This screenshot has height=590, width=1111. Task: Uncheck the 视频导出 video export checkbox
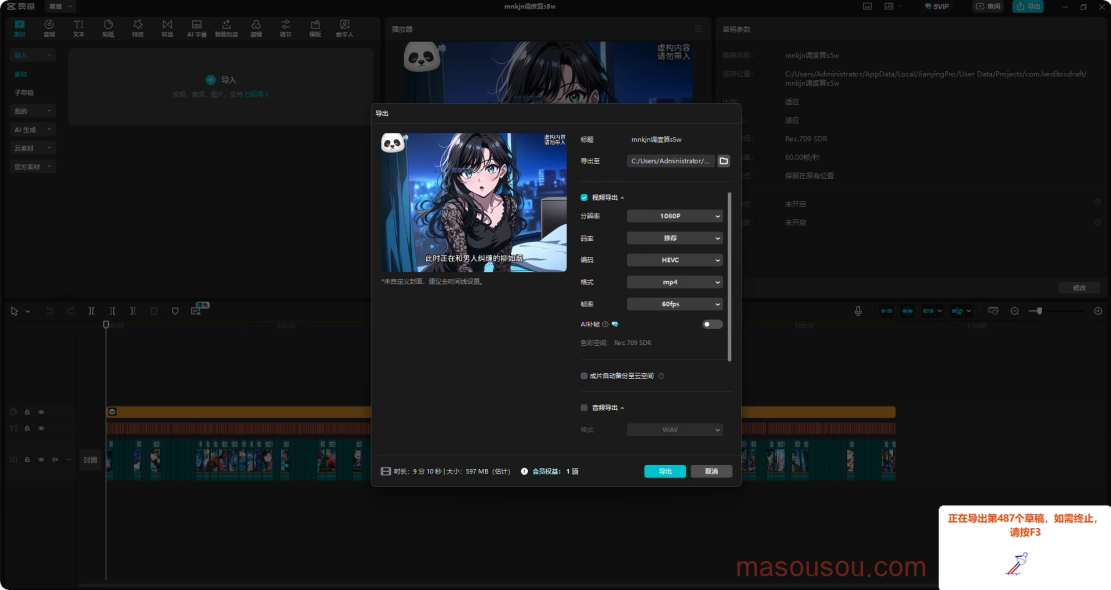(x=584, y=198)
